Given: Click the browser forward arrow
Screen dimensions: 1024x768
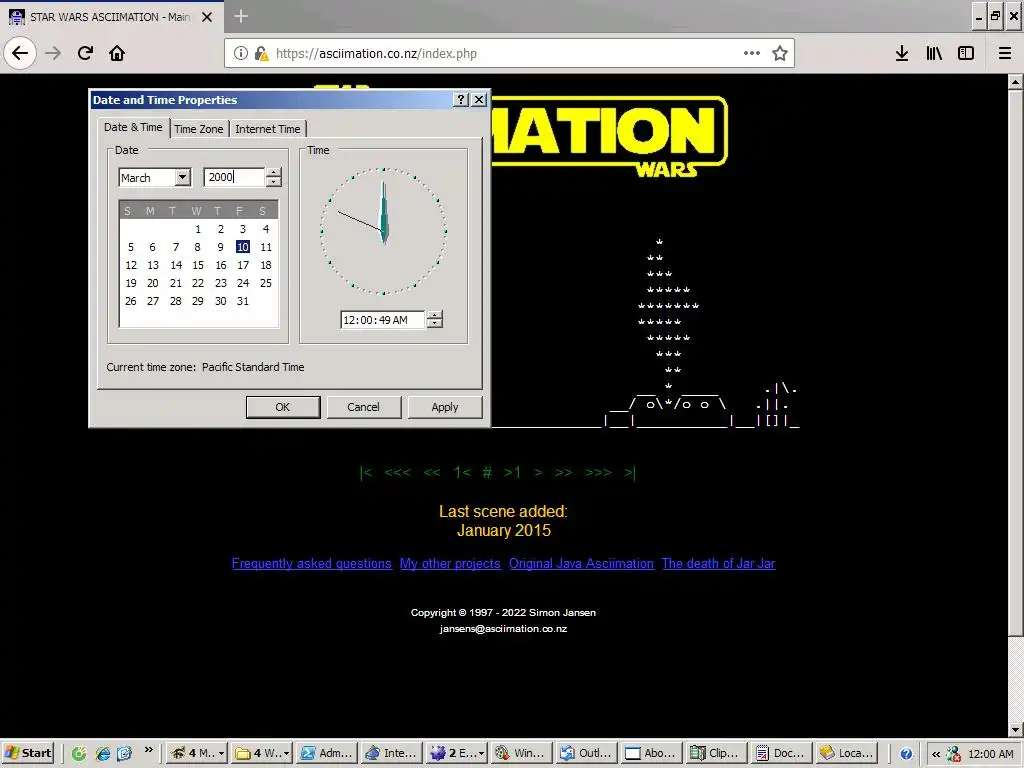Looking at the screenshot, I should (53, 53).
